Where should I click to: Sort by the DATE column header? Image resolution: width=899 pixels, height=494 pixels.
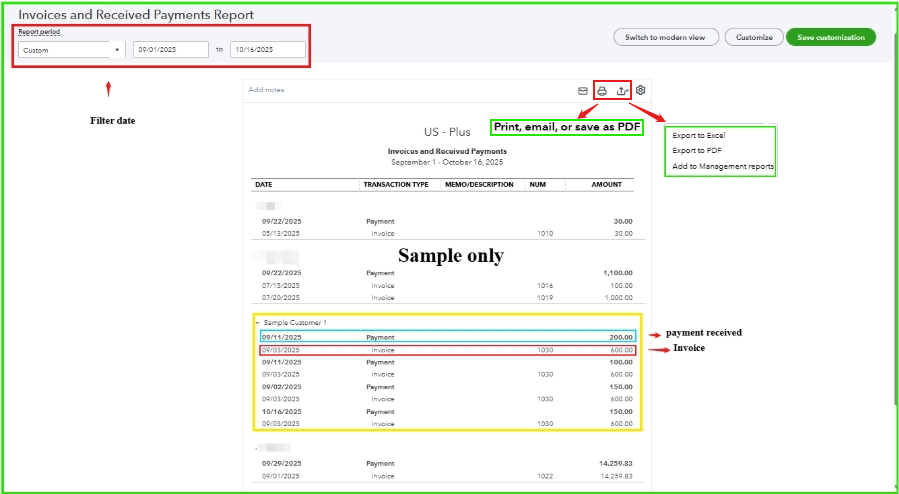264,185
